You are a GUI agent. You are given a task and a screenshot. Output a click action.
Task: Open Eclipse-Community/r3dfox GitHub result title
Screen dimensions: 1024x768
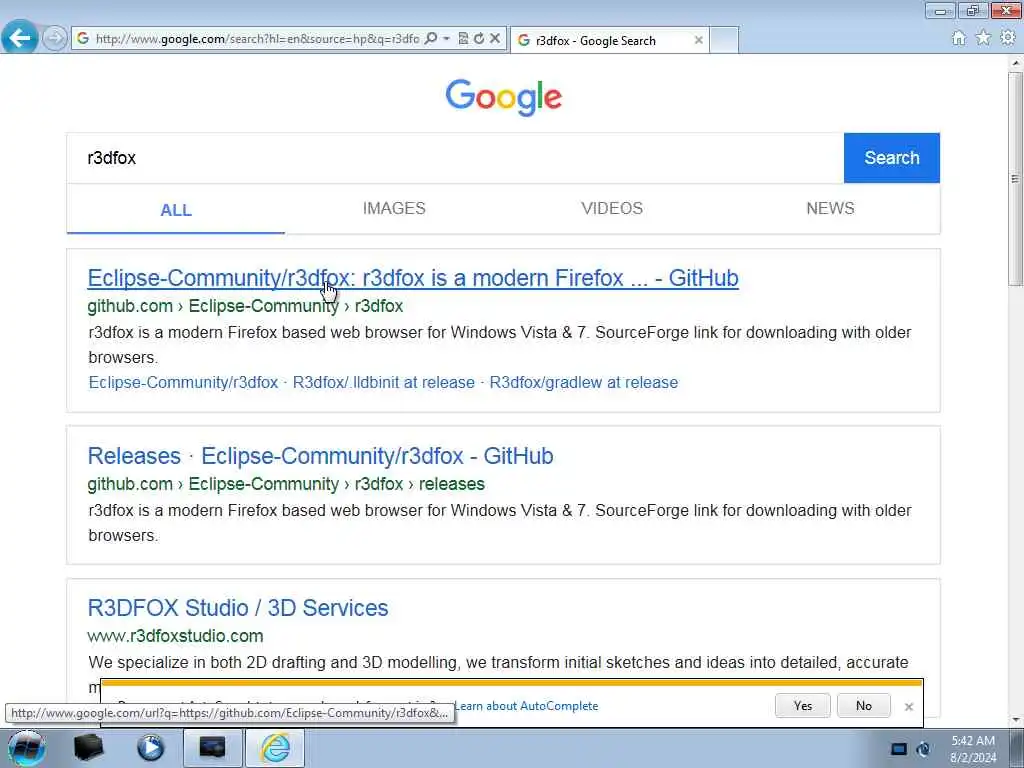tap(413, 278)
